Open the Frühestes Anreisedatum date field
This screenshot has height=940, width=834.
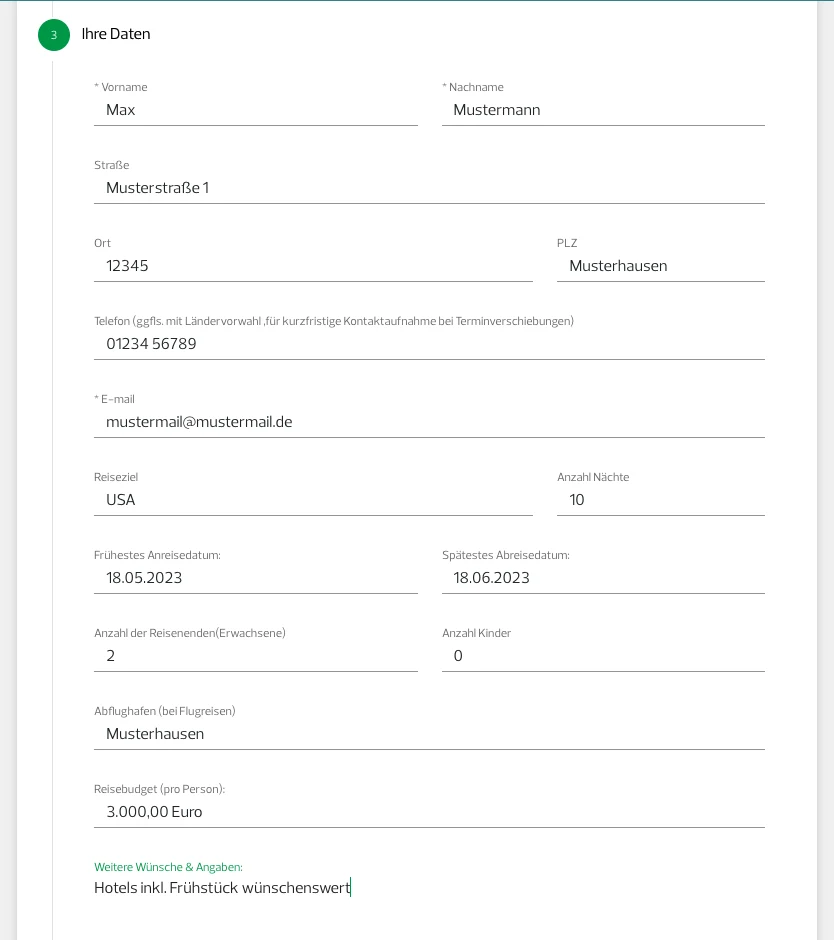click(x=255, y=578)
